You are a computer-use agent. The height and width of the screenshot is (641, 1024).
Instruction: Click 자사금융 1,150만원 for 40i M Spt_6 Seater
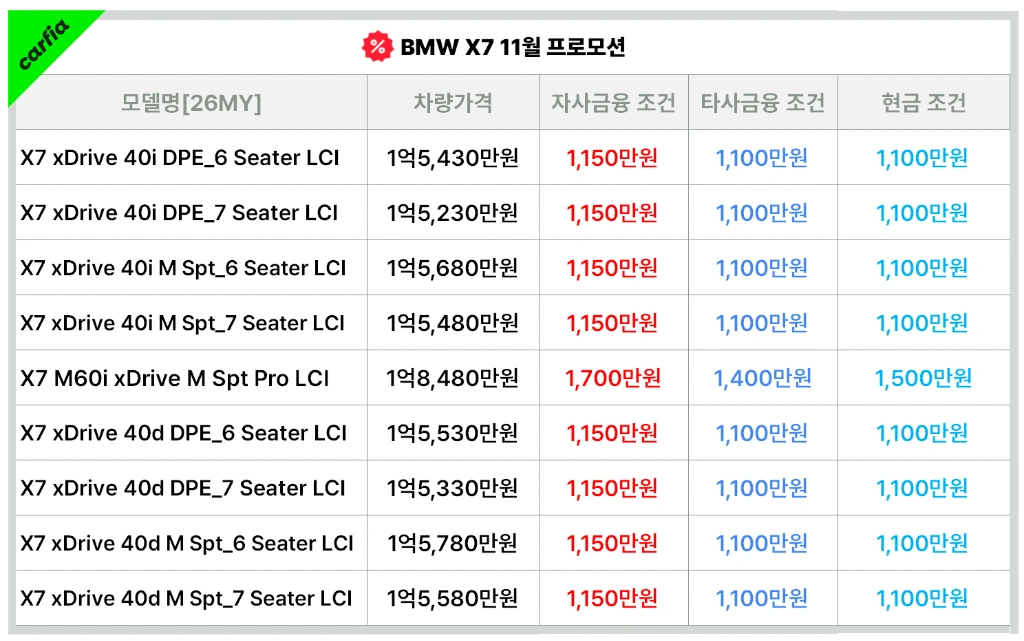[612, 268]
